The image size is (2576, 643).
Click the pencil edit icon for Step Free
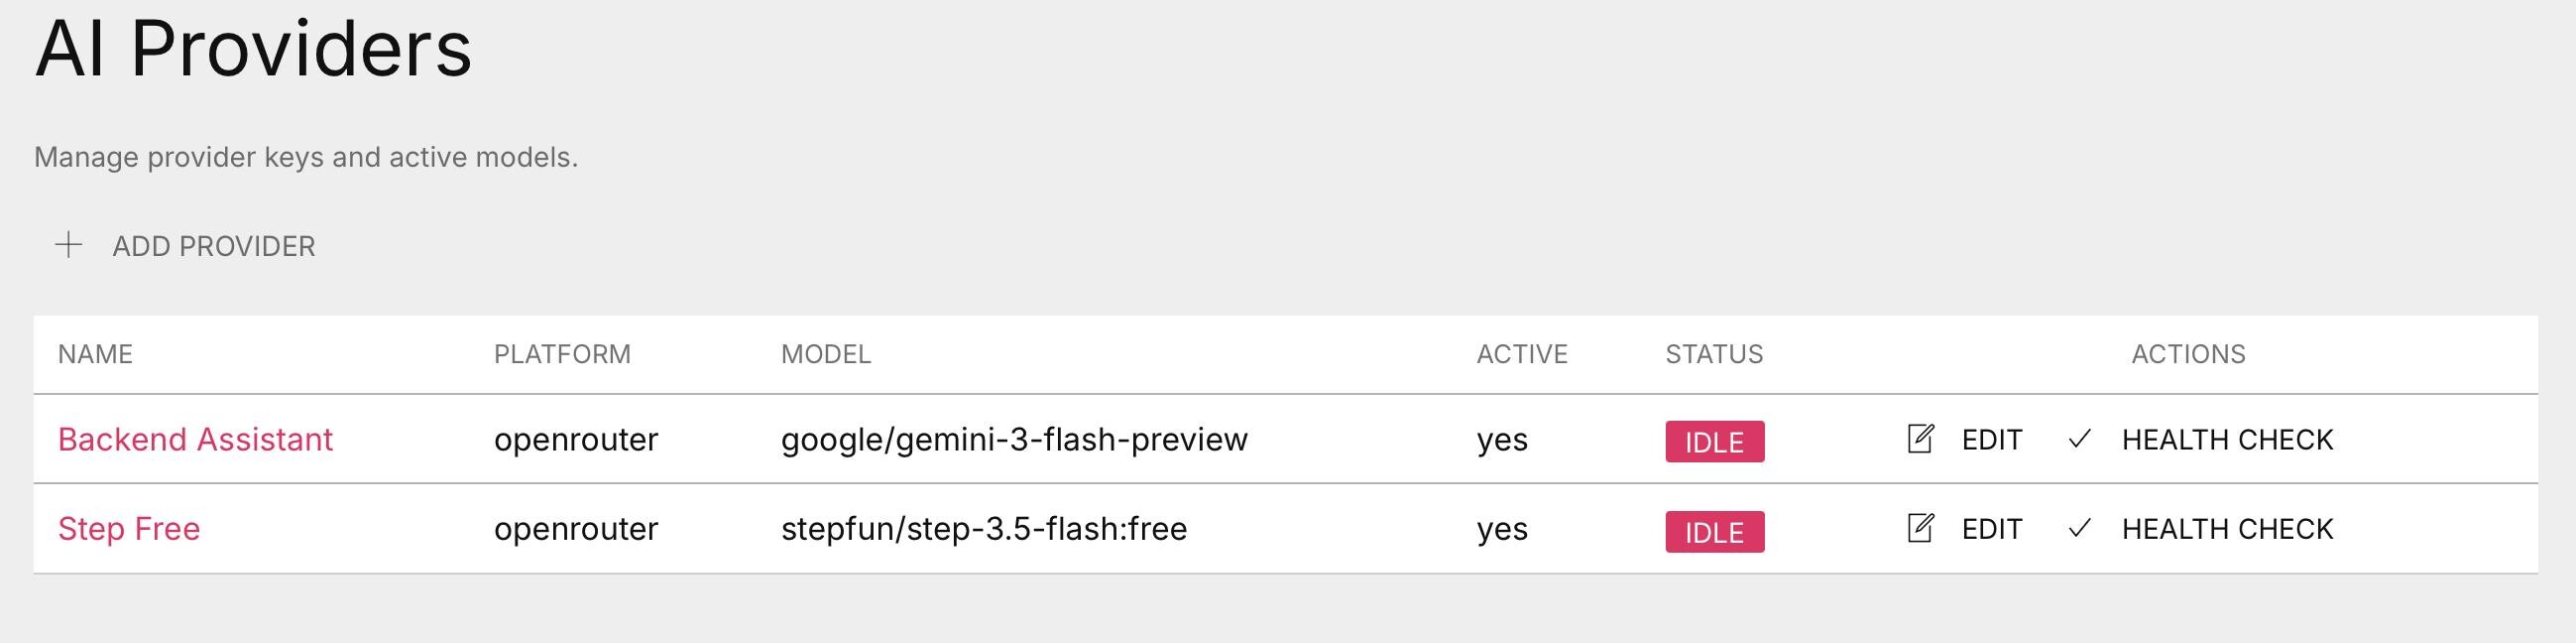pyautogui.click(x=1920, y=528)
